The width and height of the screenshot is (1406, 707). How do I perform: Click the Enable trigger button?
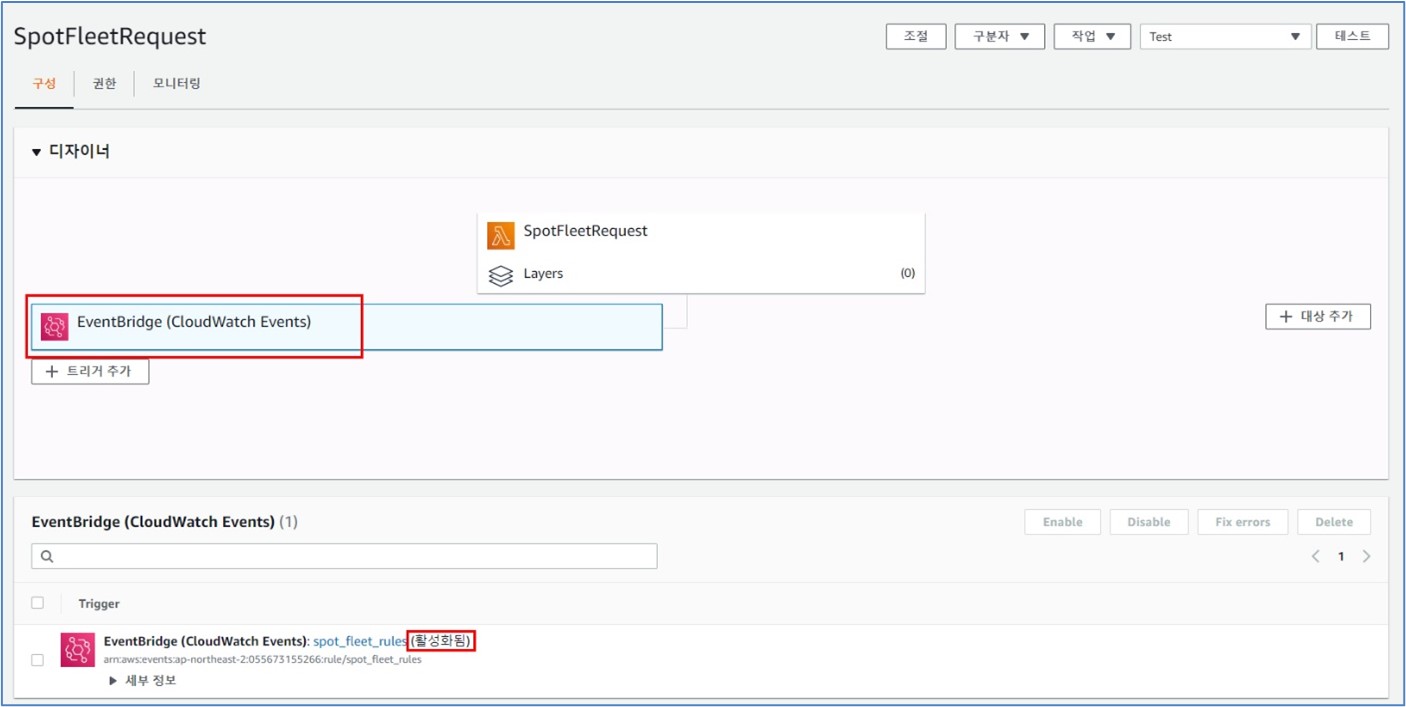[x=1062, y=522]
